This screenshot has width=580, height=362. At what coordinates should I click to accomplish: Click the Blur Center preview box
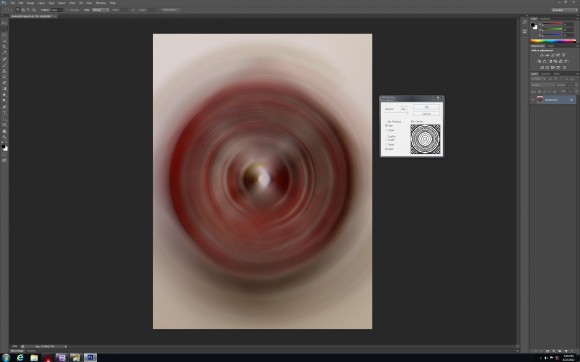click(425, 139)
